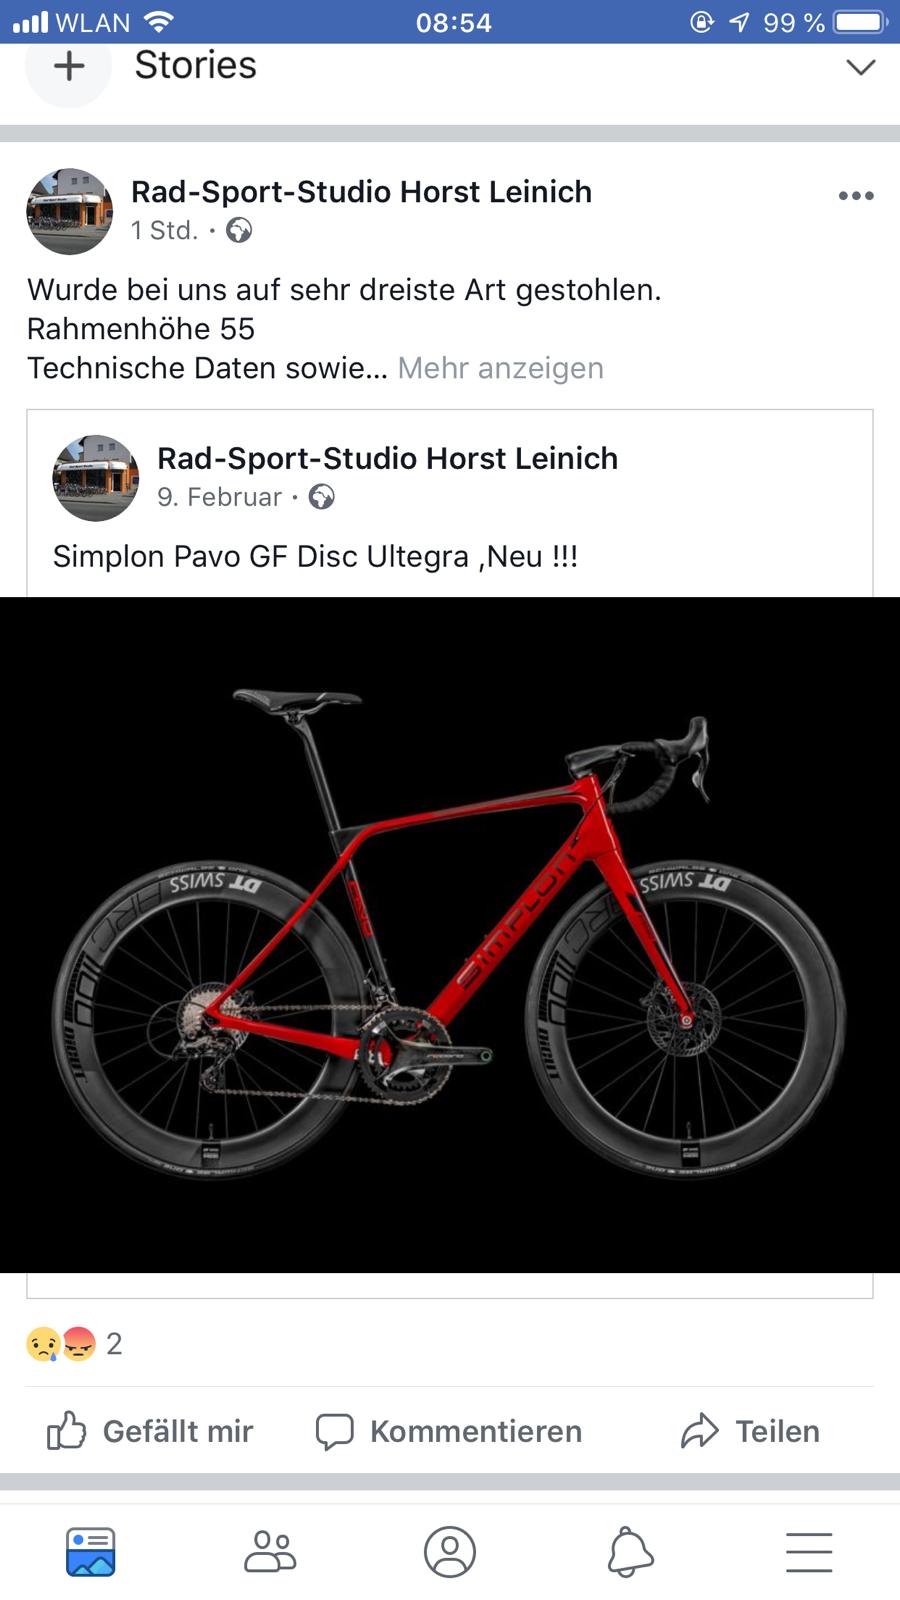Image resolution: width=900 pixels, height=1600 pixels.
Task: Open the three-dot post options menu
Action: [x=856, y=196]
